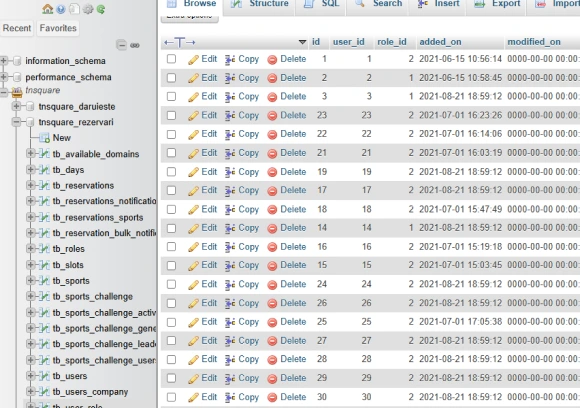Collapse the tnsquare_rezervari node

tap(16, 122)
